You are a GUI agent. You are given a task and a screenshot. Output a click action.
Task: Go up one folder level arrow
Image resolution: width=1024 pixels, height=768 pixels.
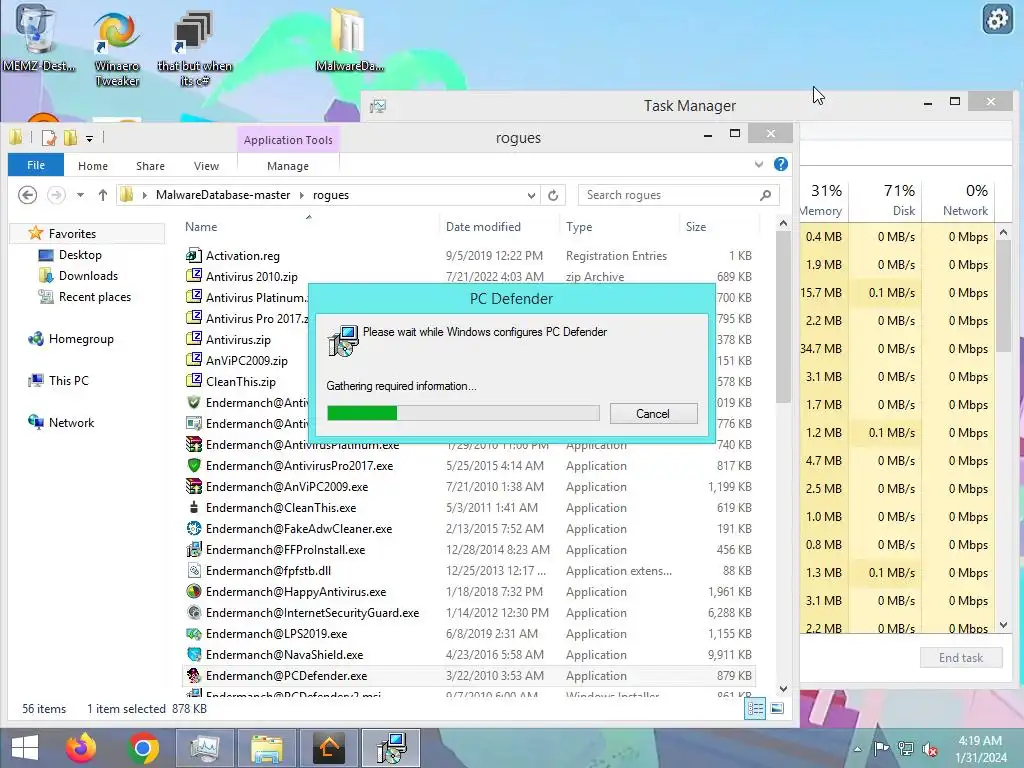pyautogui.click(x=103, y=195)
